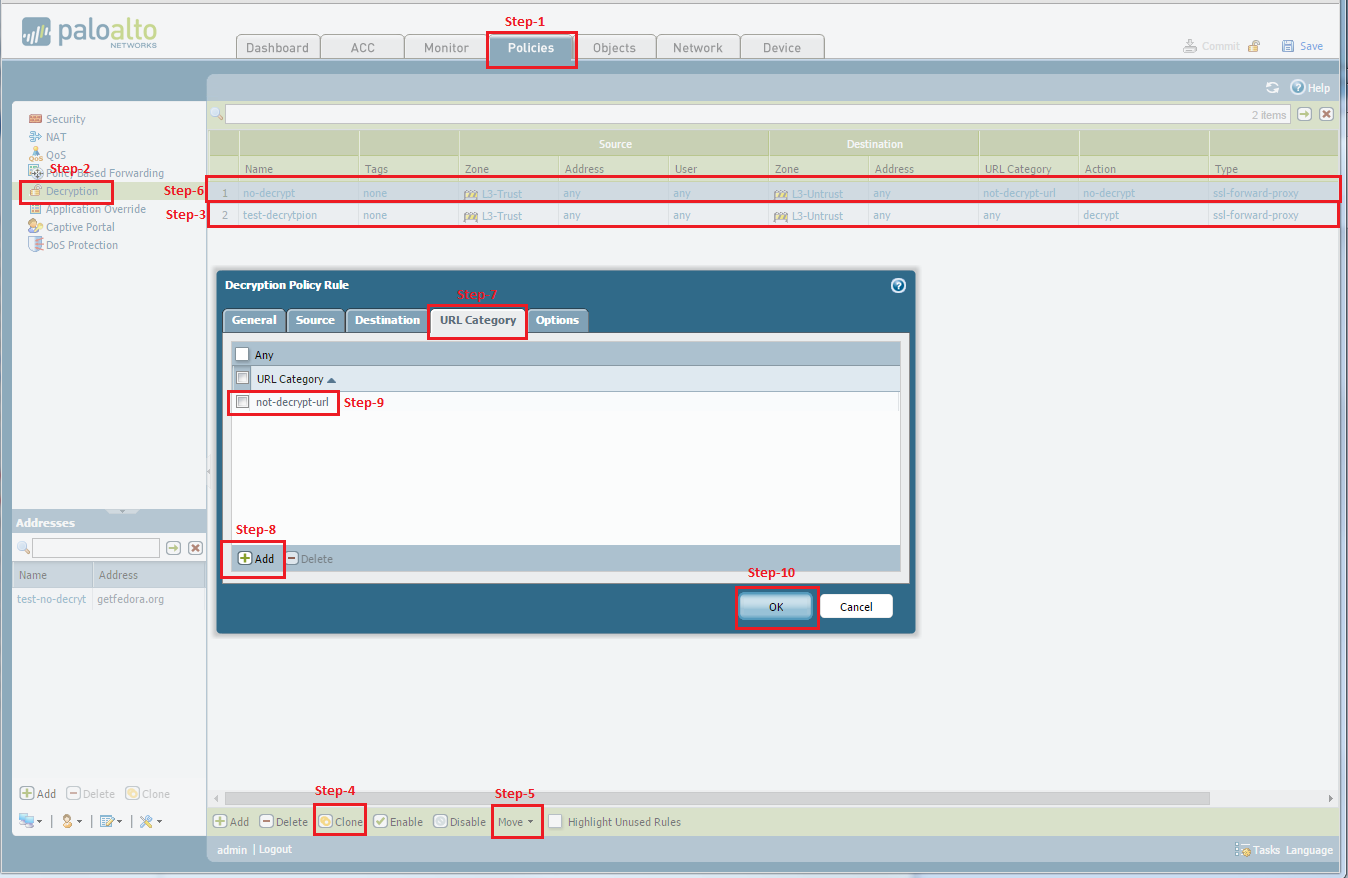Switch to the Dashboard tab
This screenshot has height=878, width=1348.
pos(278,48)
